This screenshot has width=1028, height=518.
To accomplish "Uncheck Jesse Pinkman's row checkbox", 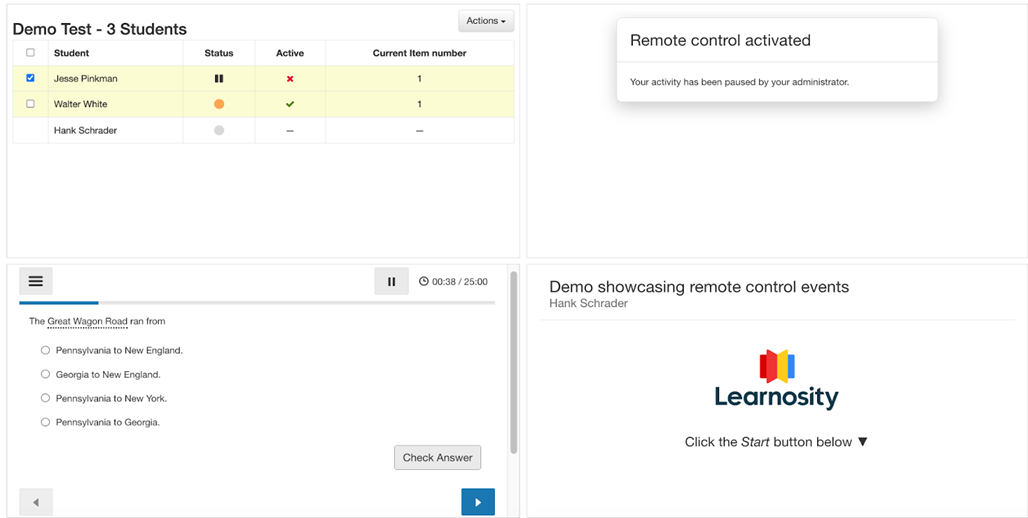I will (x=30, y=78).
